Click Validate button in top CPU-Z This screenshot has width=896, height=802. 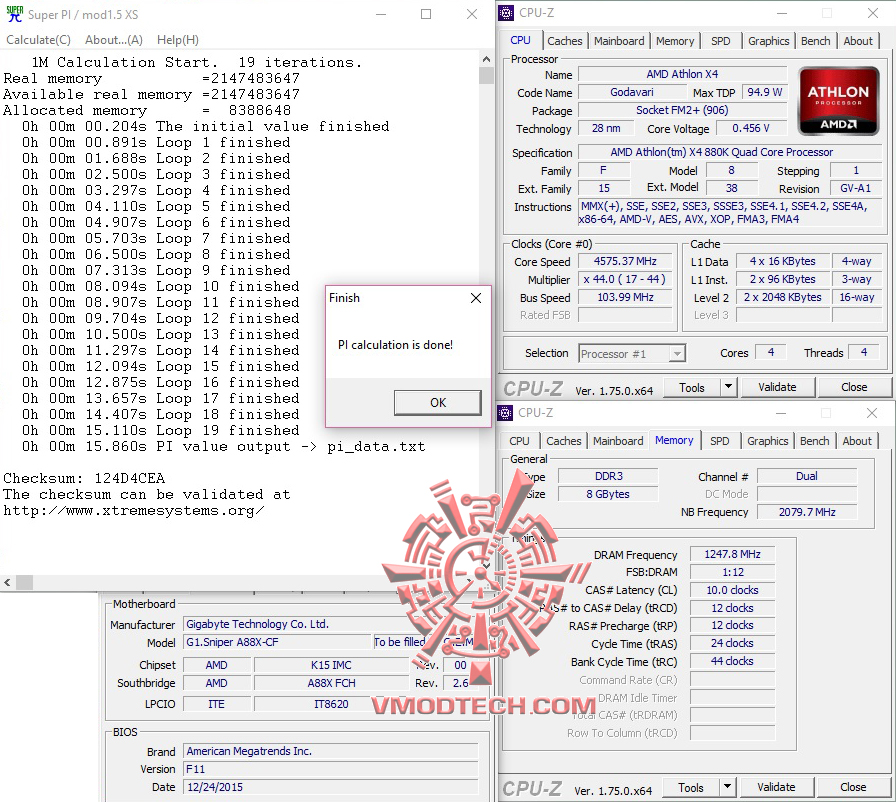pos(777,387)
